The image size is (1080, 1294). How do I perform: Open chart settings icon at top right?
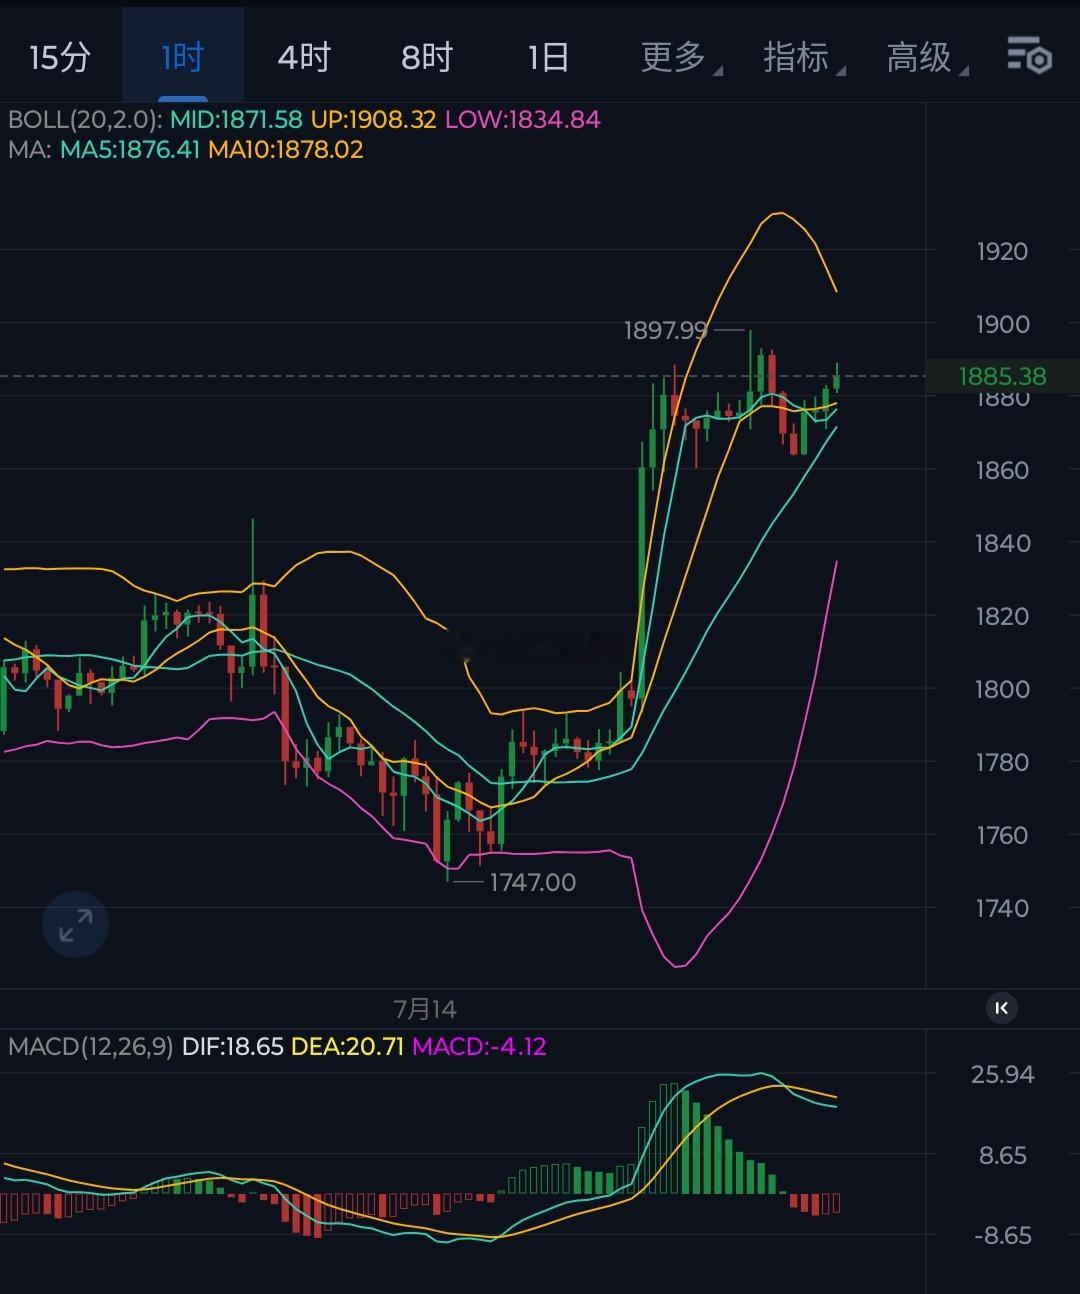click(x=1028, y=56)
